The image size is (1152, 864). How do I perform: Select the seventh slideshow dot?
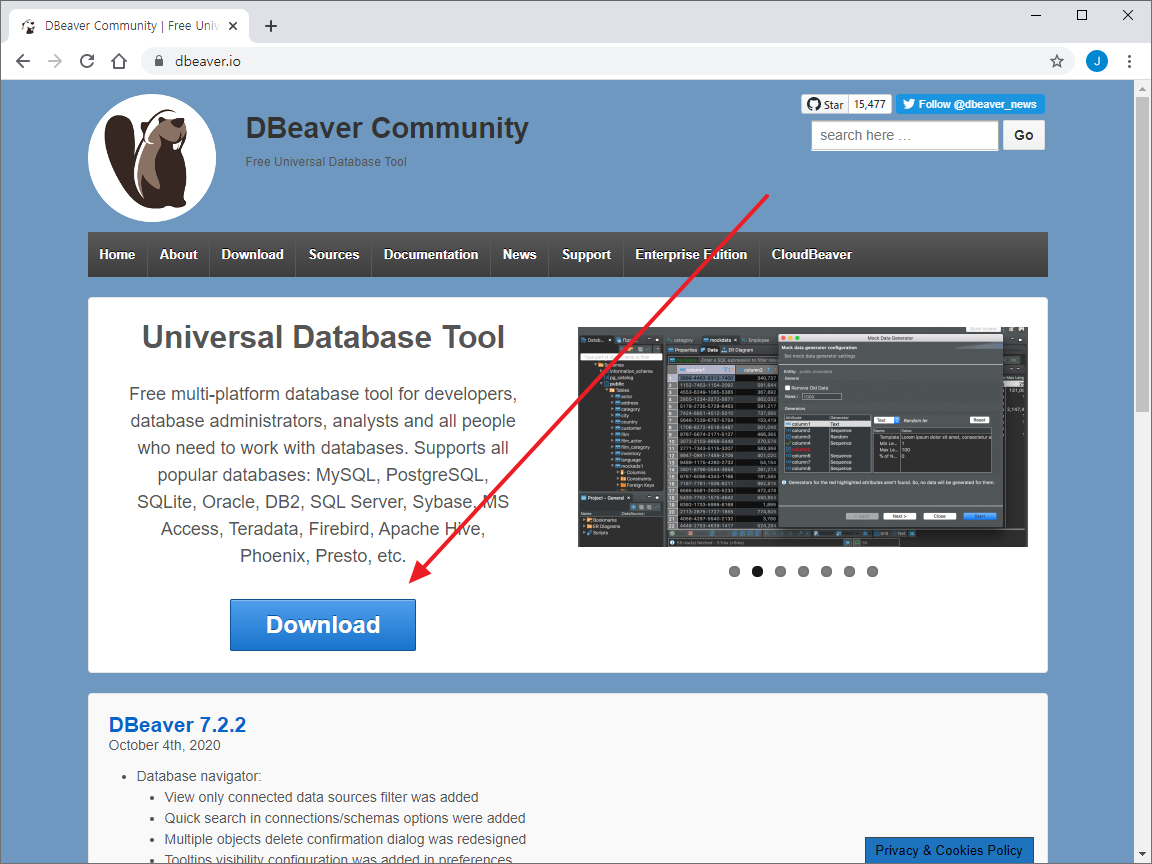872,572
